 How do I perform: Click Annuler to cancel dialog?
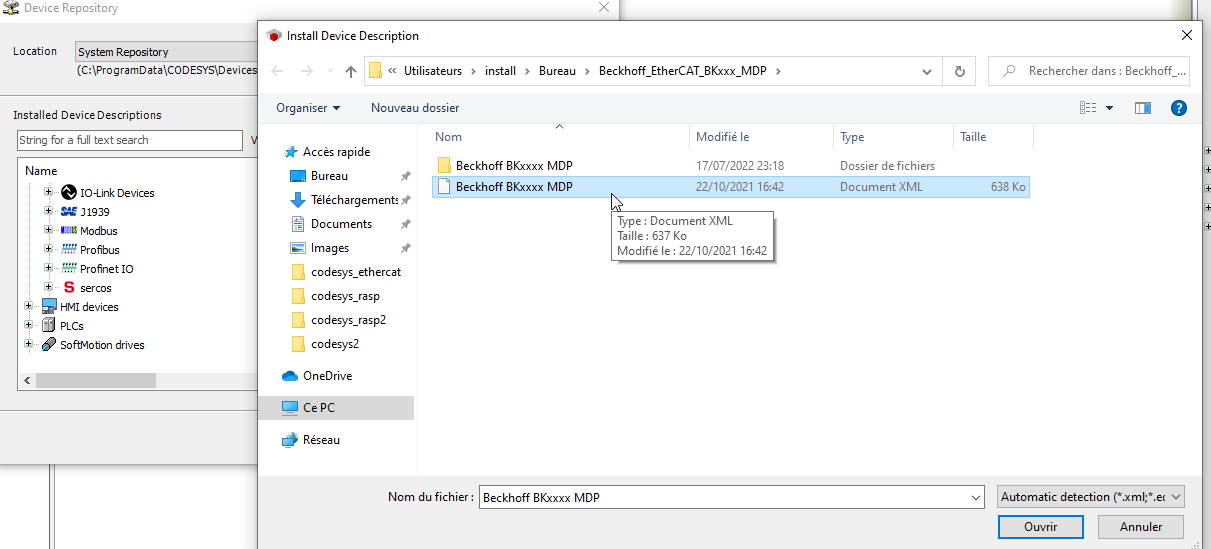click(1141, 527)
